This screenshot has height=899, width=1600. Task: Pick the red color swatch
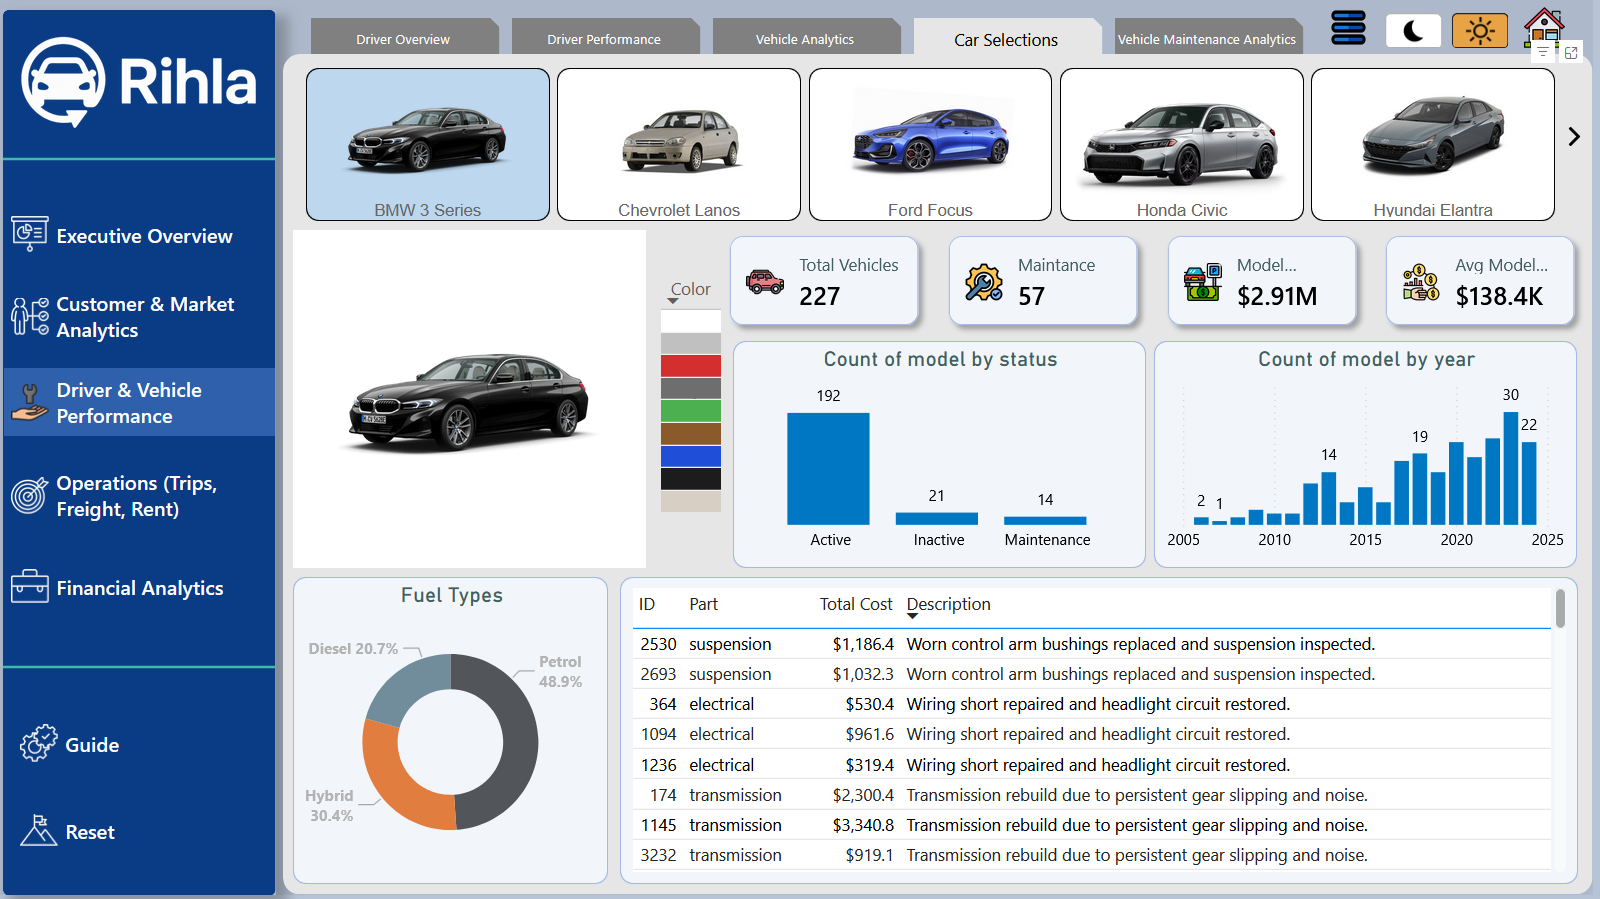(x=691, y=366)
